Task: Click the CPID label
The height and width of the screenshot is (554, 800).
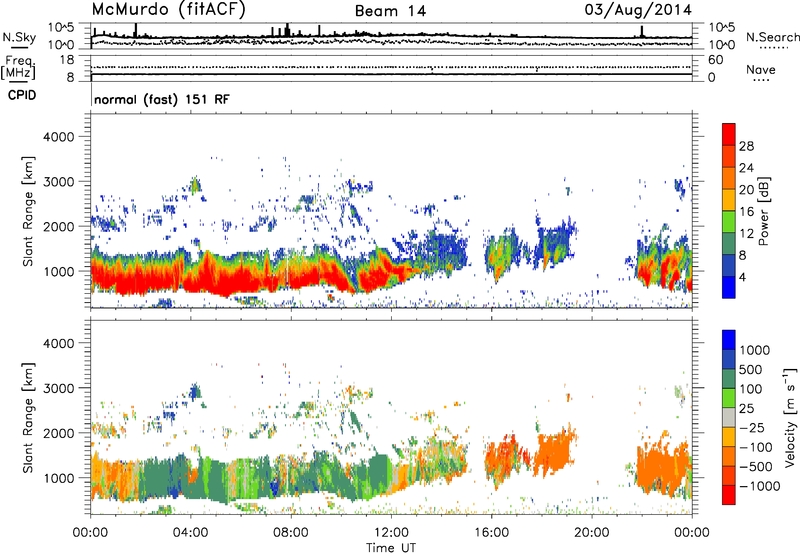Action: (x=22, y=95)
